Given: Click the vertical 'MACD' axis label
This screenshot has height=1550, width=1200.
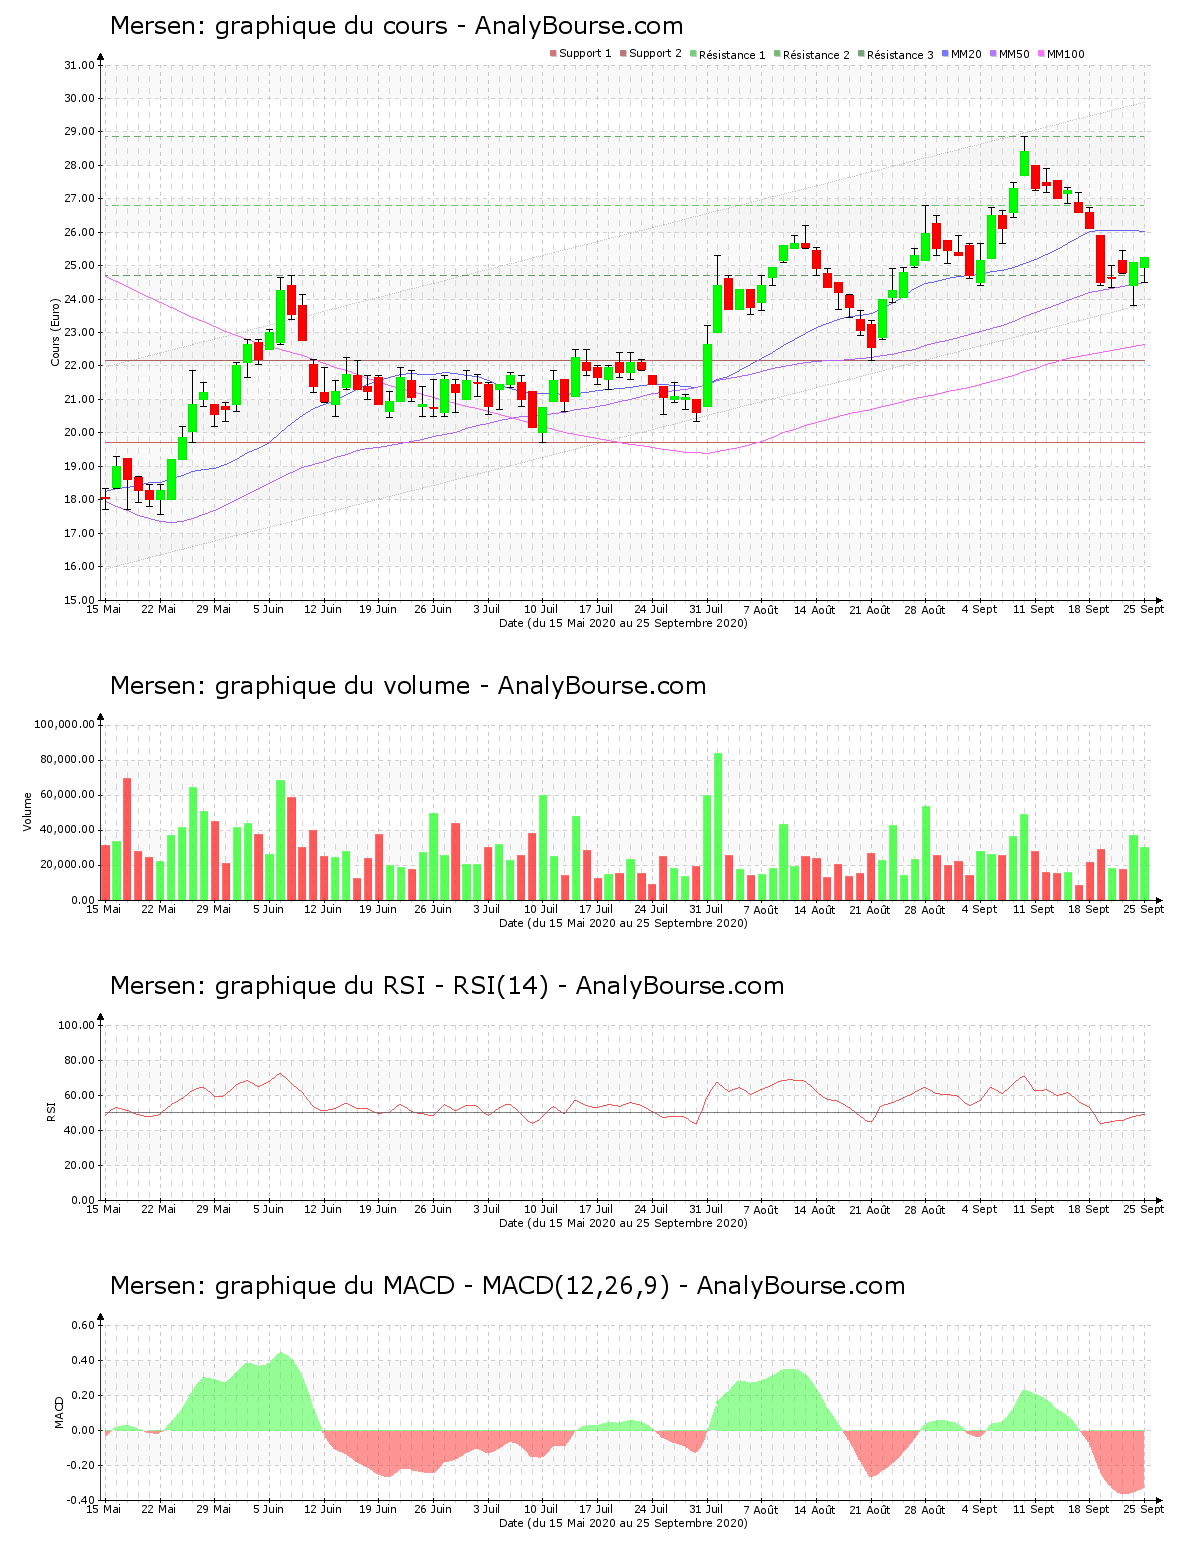Looking at the screenshot, I should (59, 1412).
